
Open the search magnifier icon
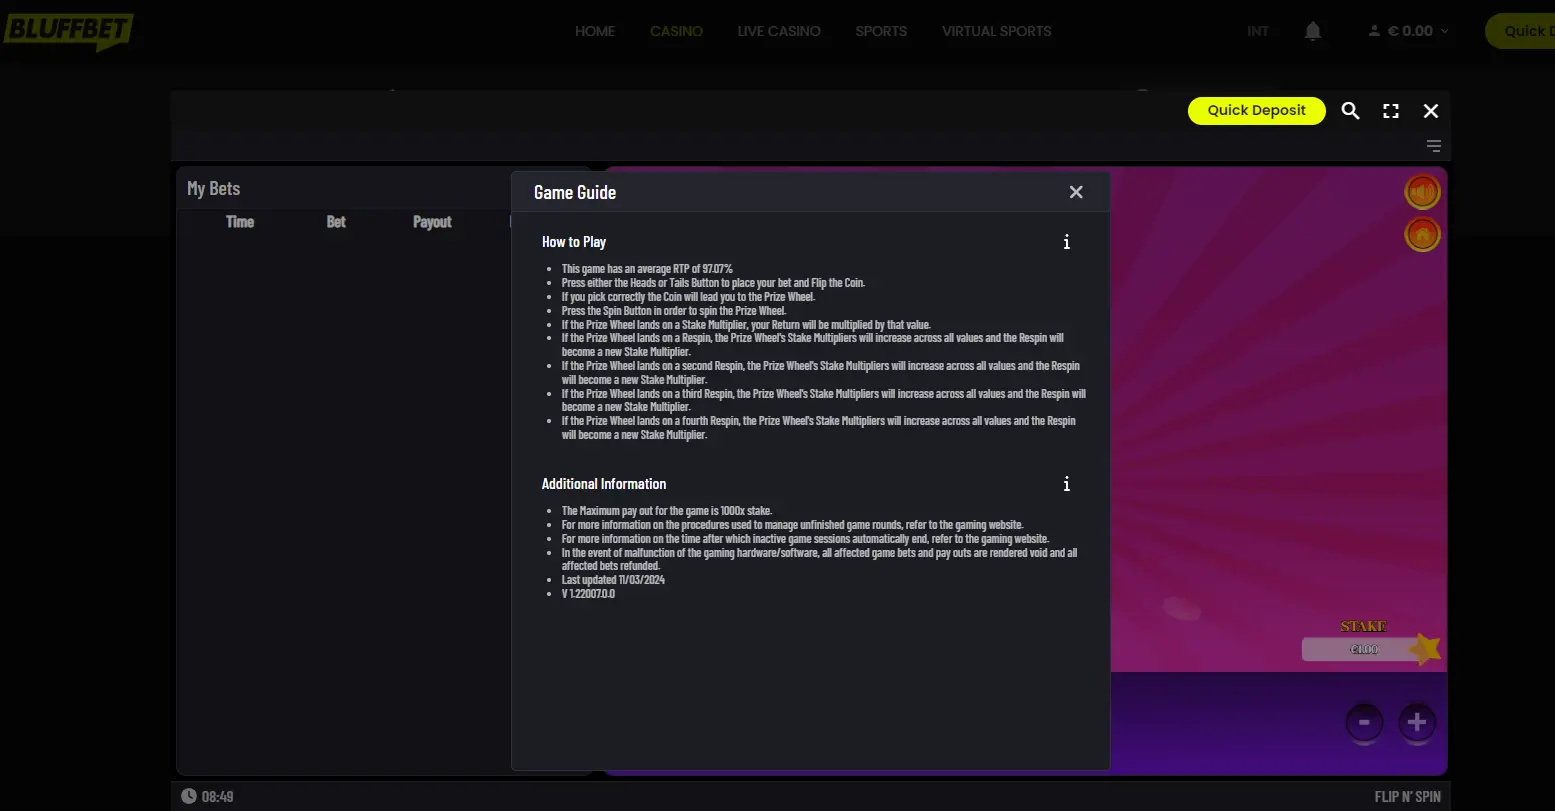(1350, 111)
